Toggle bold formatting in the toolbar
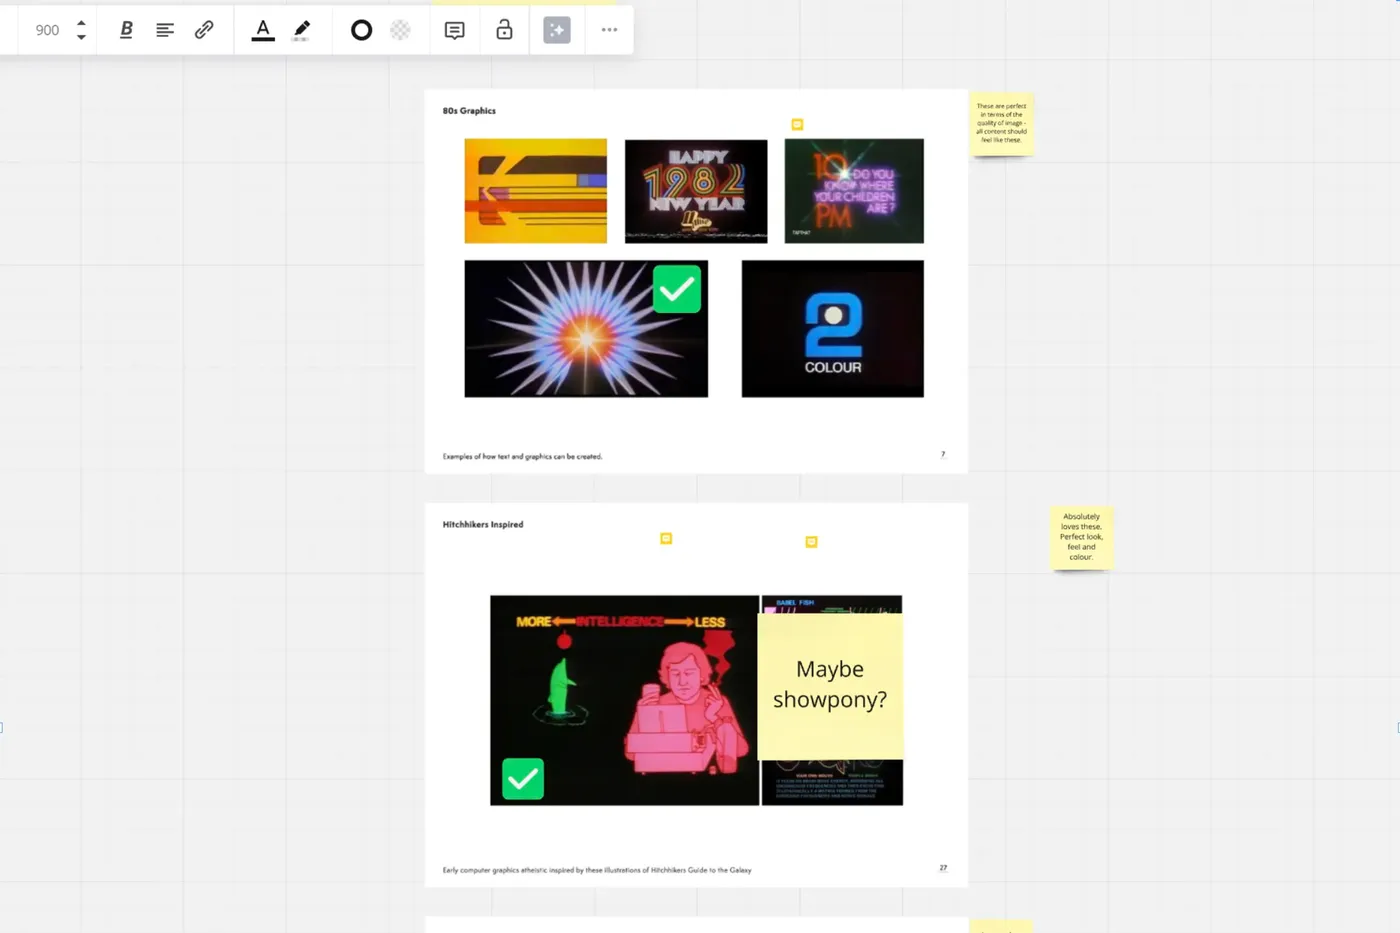Image resolution: width=1400 pixels, height=933 pixels. 126,30
